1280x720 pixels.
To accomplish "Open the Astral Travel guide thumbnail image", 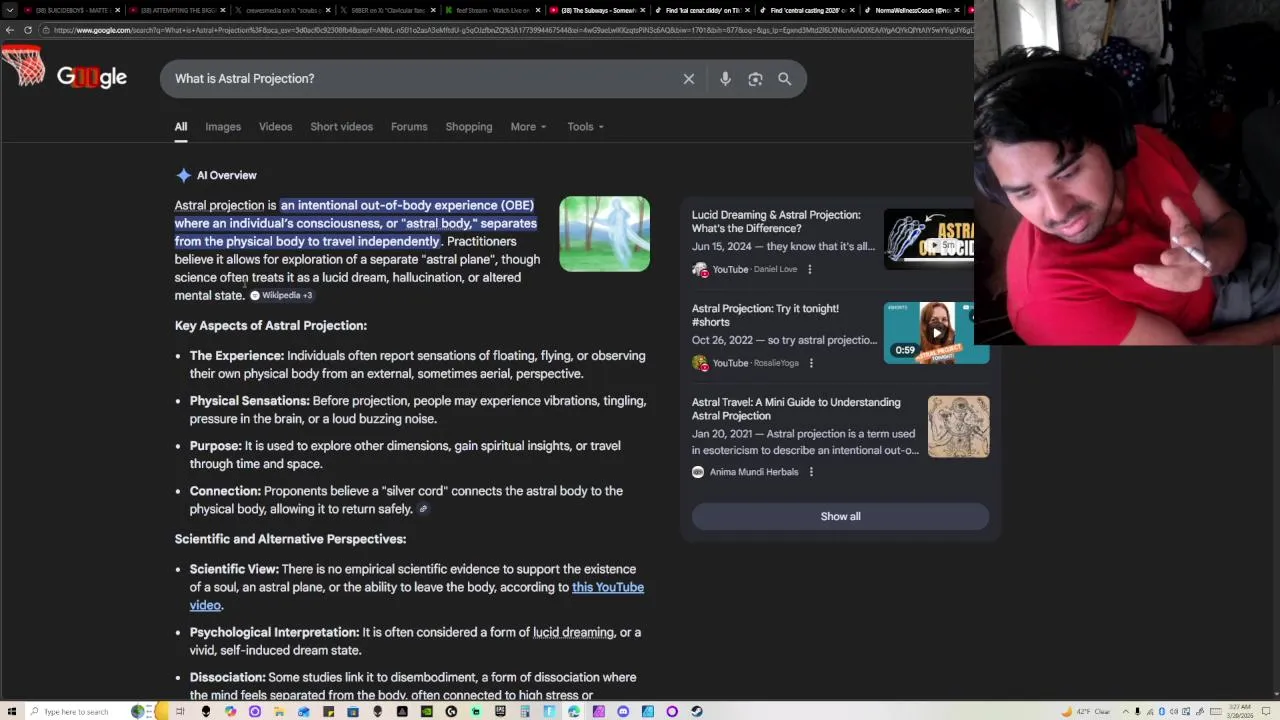I will 958,427.
